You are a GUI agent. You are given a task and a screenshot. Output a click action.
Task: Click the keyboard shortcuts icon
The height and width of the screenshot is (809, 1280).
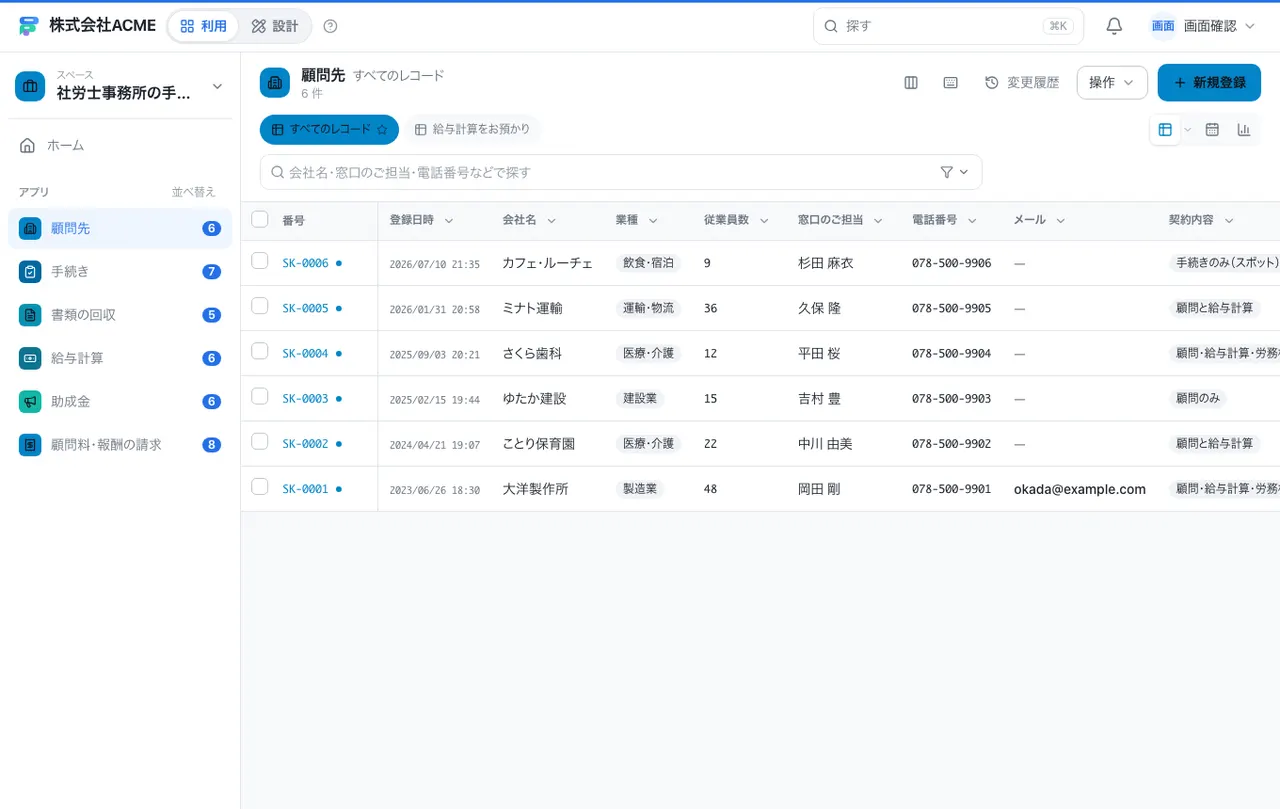pyautogui.click(x=951, y=83)
